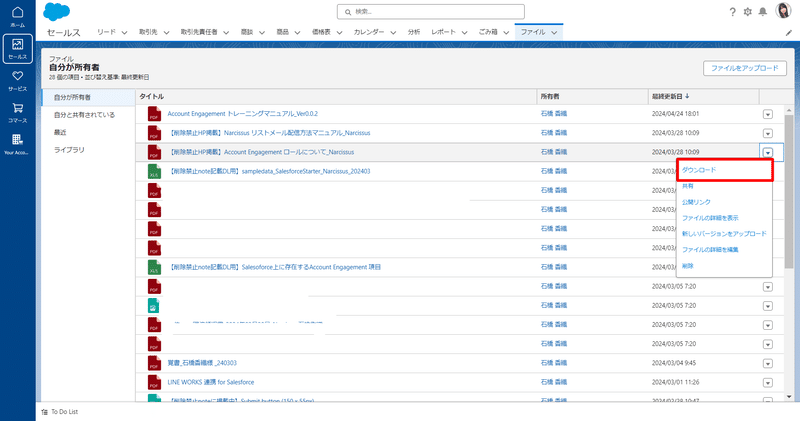Choose 新しいバージョンをアップロード from the menu
800x421 pixels.
coord(724,234)
